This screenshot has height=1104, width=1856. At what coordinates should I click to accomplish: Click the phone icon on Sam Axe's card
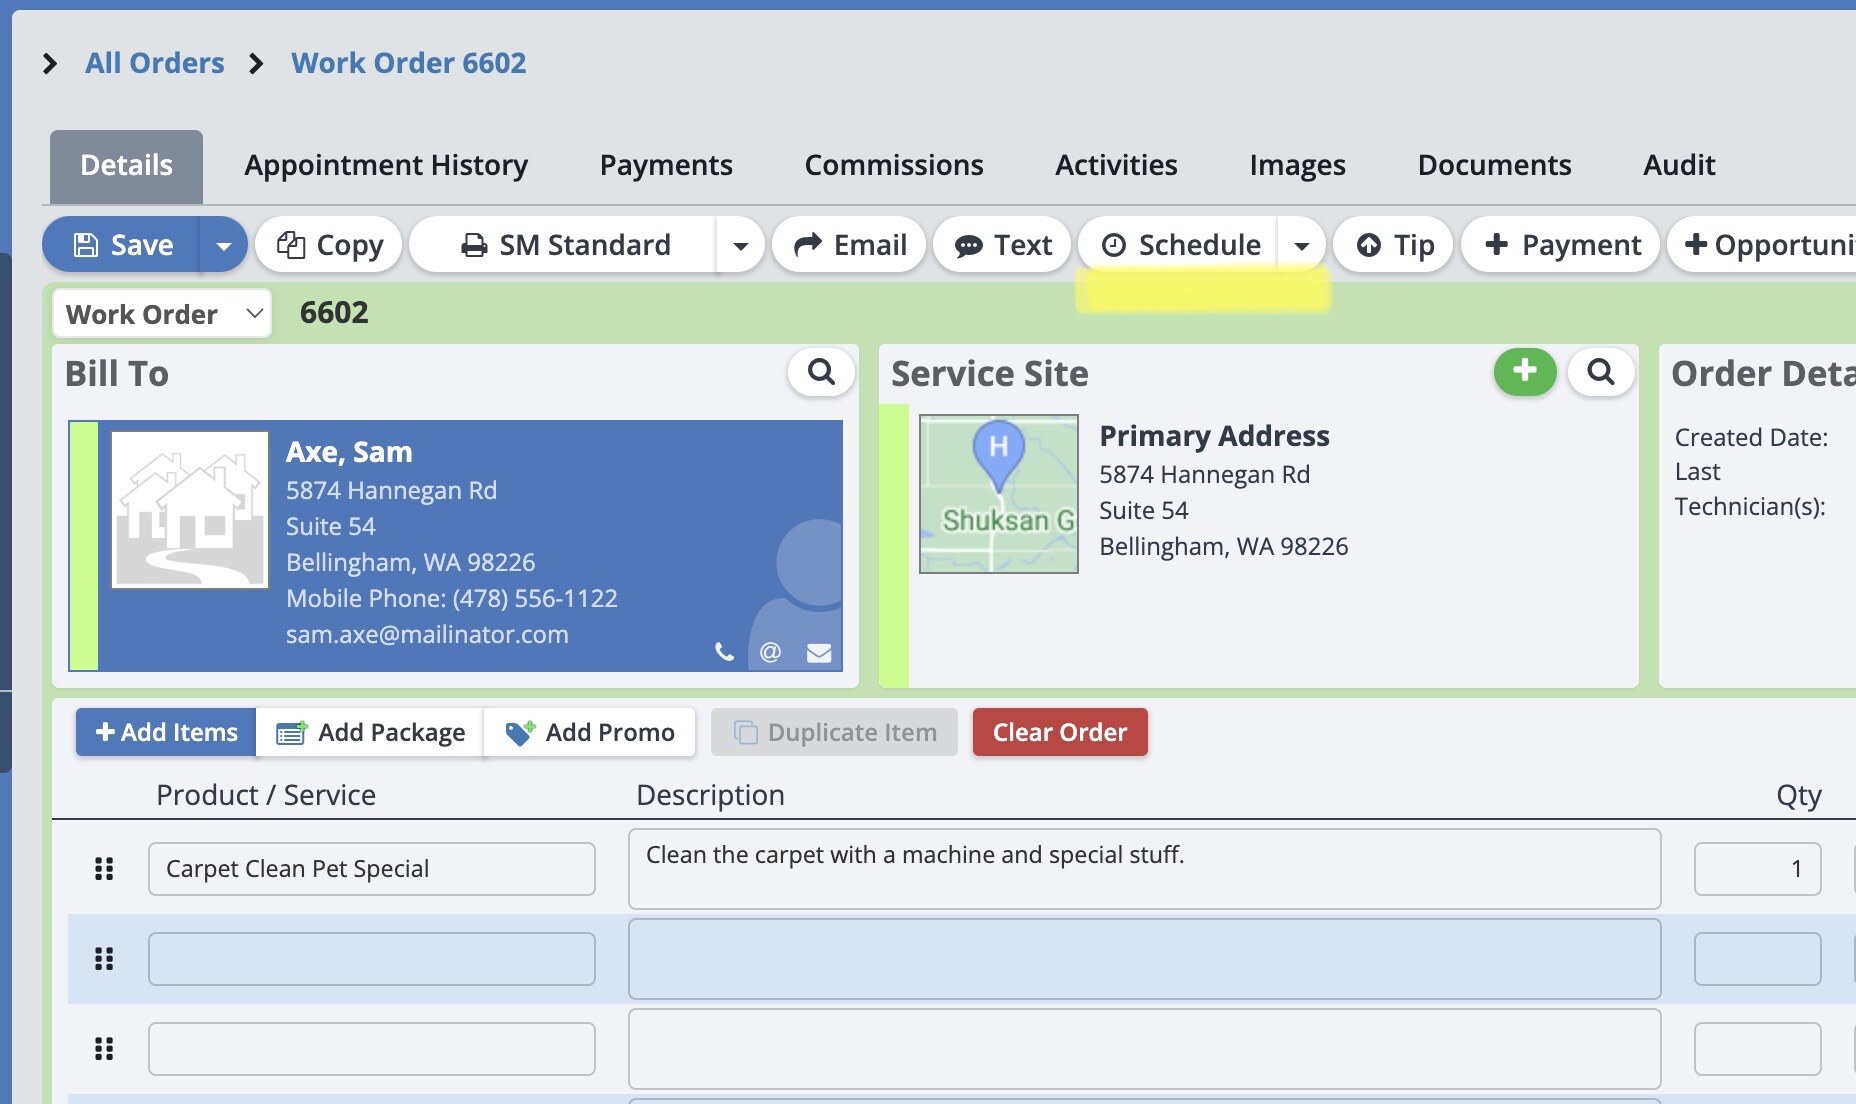724,653
